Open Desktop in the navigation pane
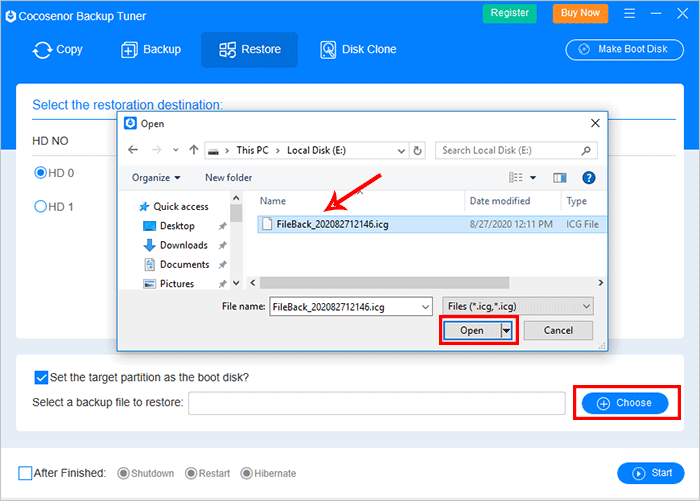The image size is (700, 501). 169,226
